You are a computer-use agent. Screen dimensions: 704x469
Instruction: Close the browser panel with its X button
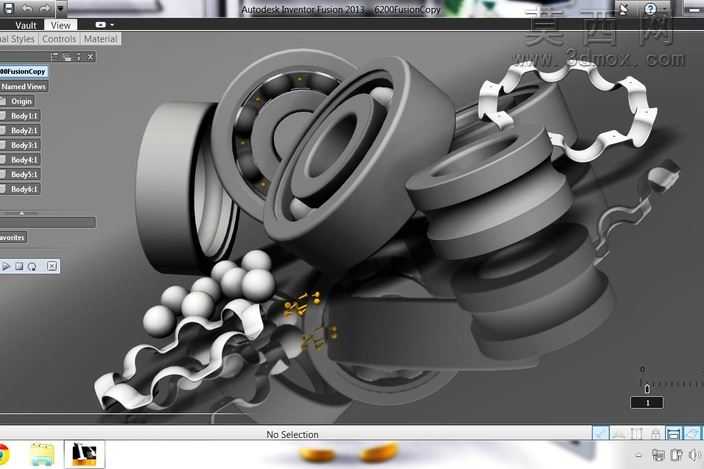(90, 57)
